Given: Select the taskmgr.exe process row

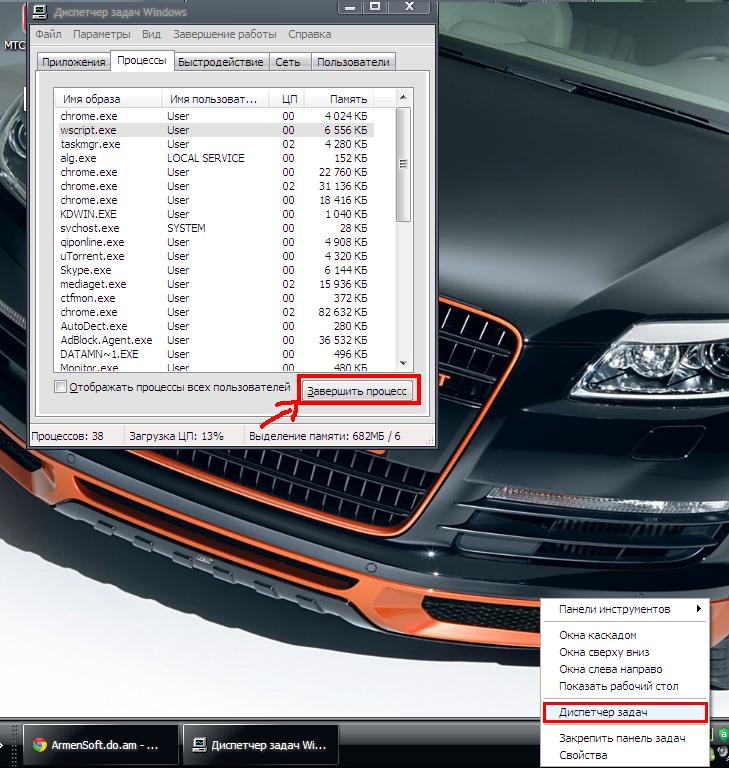Looking at the screenshot, I should pos(215,144).
